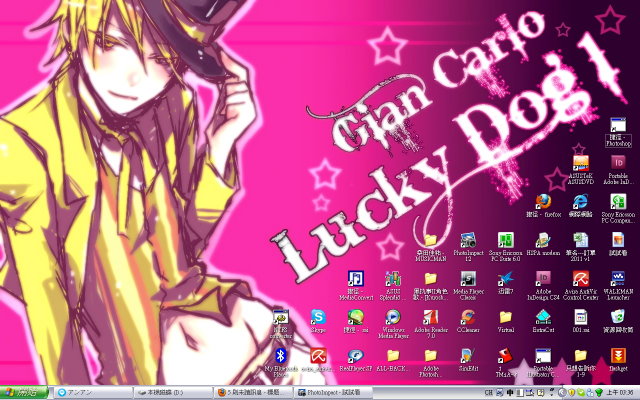Launch ASUS Splendid utility
Image resolution: width=640 pixels, height=400 pixels.
click(393, 278)
